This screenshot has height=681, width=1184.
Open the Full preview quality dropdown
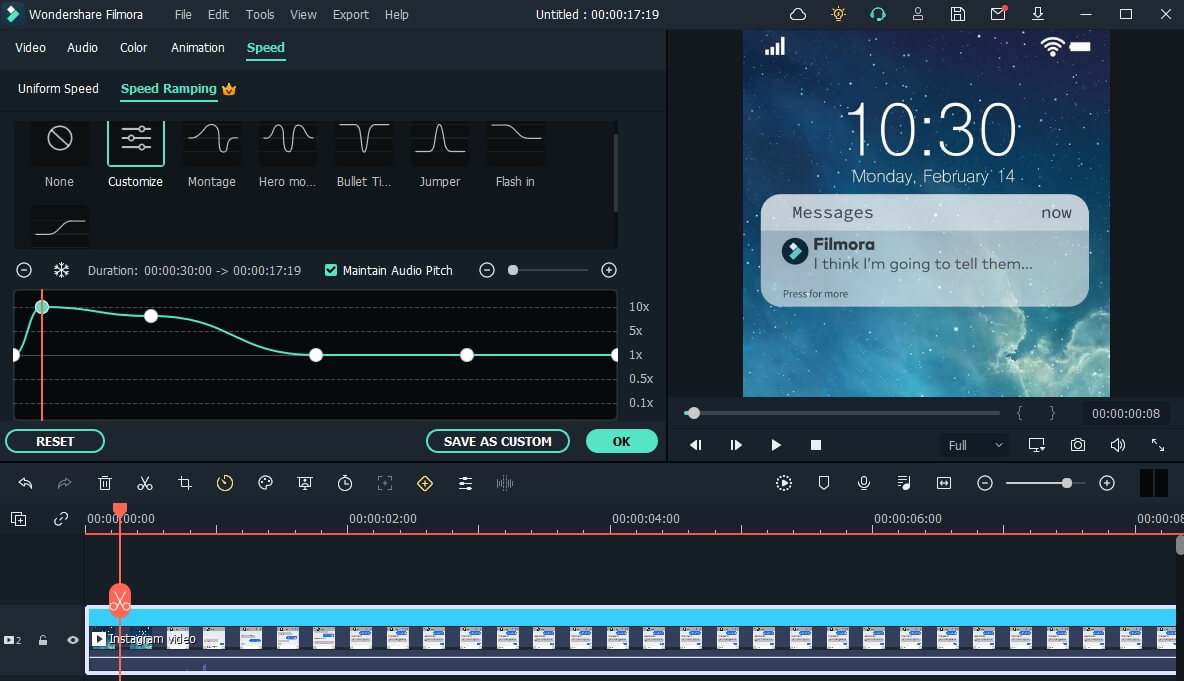click(x=975, y=445)
